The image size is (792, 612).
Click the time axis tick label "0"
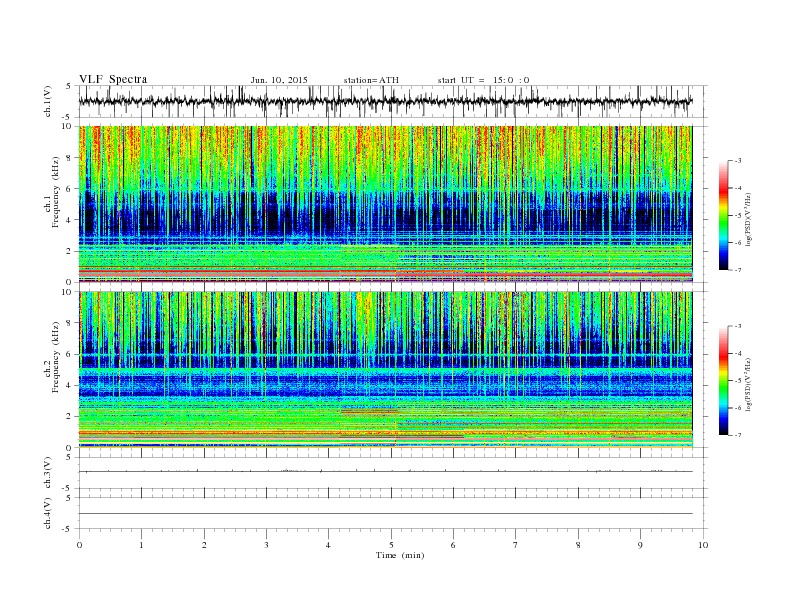(x=79, y=545)
